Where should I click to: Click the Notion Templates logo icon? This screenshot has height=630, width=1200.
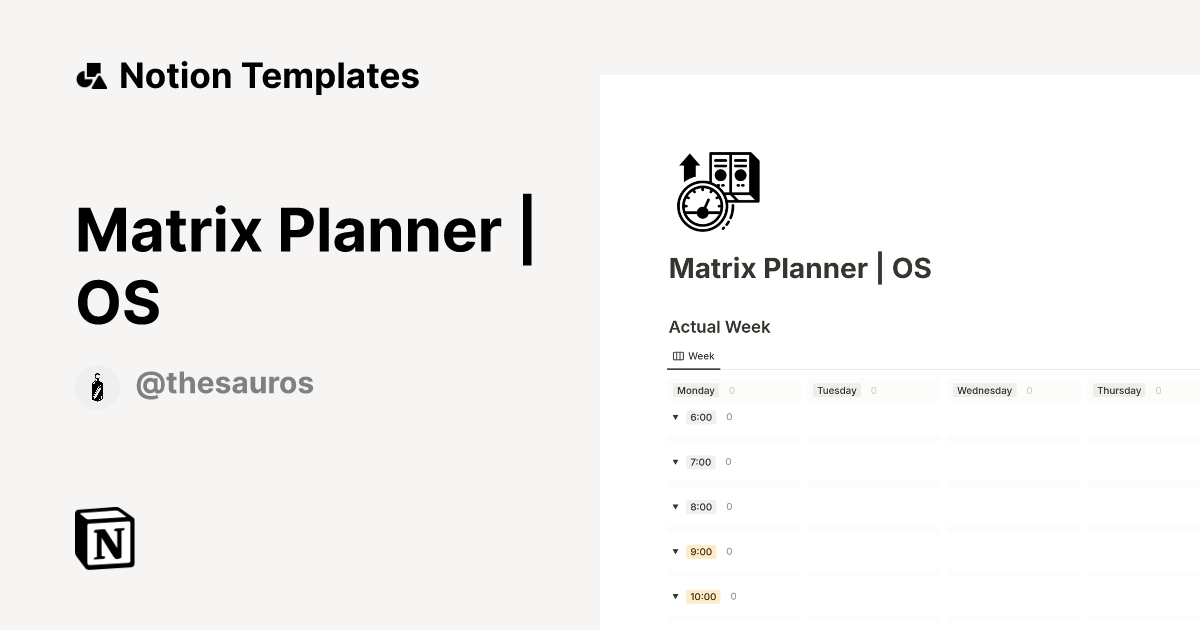[92, 75]
